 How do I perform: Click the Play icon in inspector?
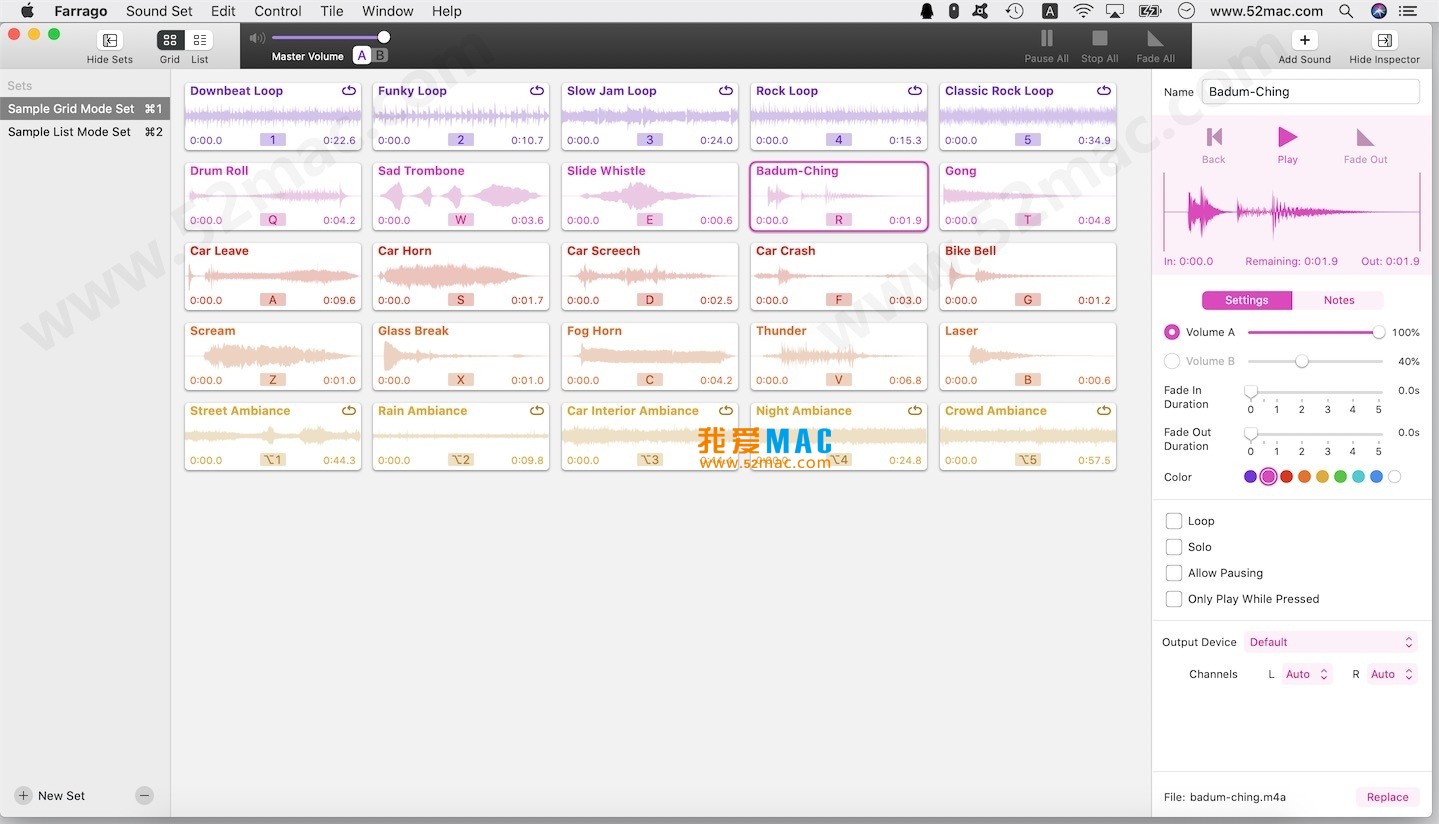(1288, 137)
